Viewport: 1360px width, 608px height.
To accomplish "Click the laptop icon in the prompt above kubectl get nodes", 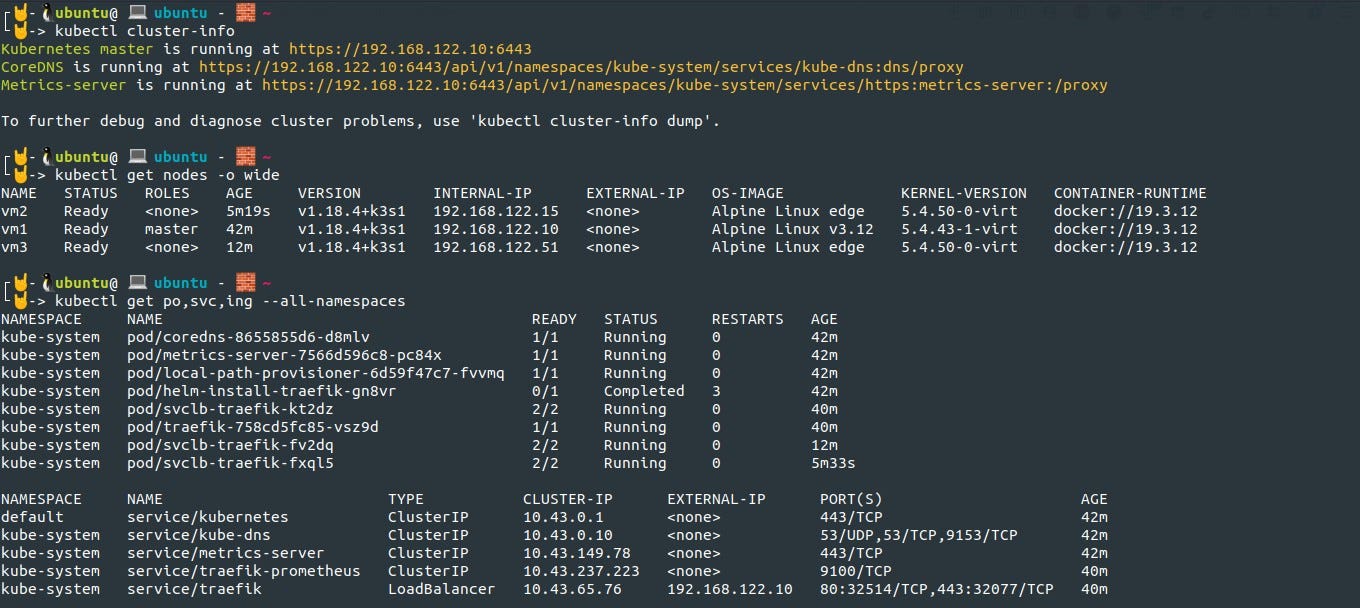I will point(138,157).
